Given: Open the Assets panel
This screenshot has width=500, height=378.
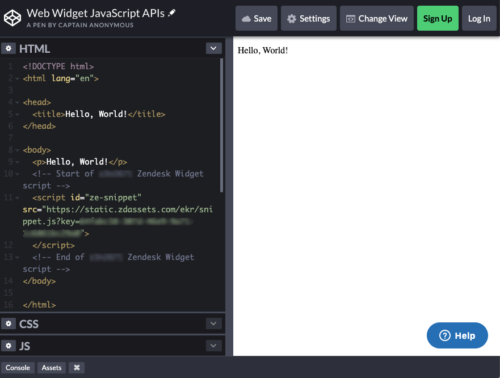Looking at the screenshot, I should click(52, 368).
